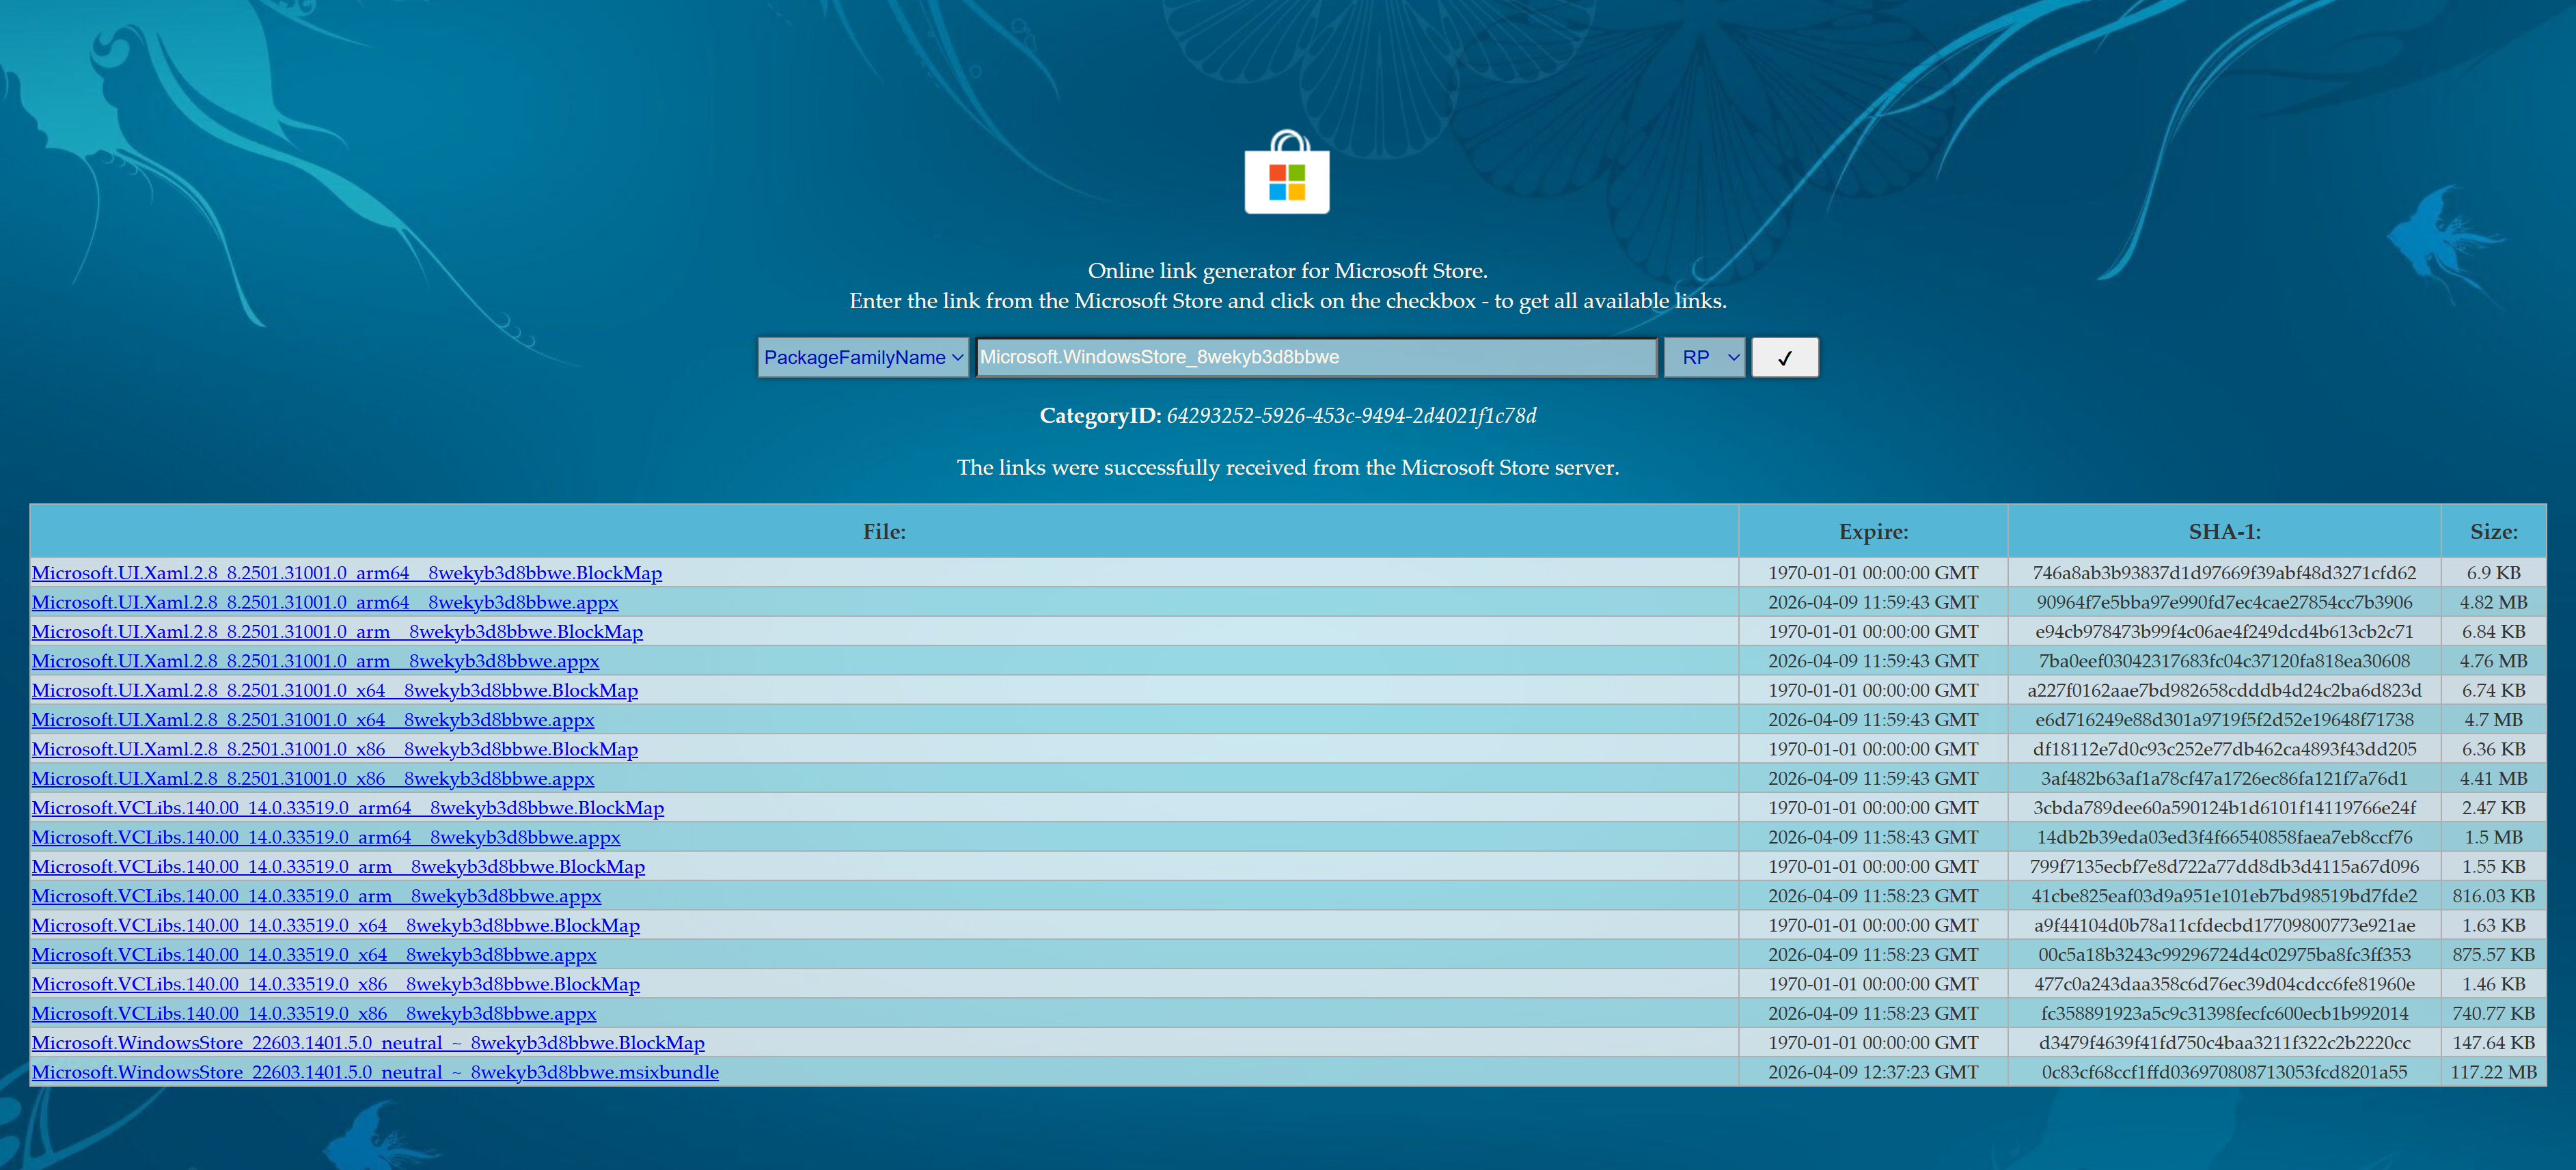Click the Size: column header

click(2493, 531)
